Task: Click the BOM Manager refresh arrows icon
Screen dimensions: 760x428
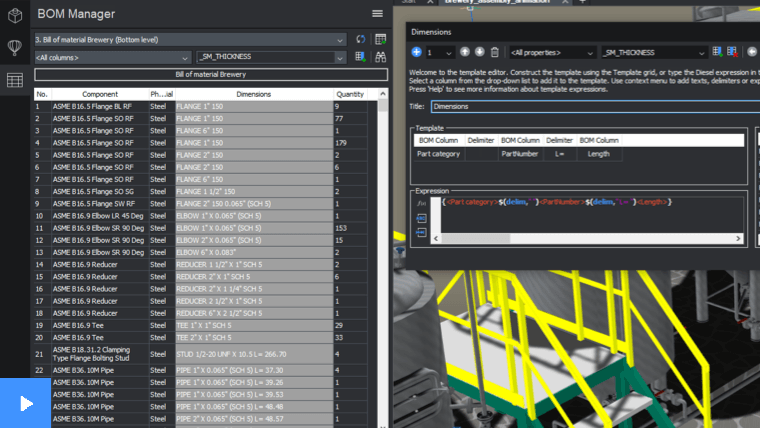Action: [360, 39]
